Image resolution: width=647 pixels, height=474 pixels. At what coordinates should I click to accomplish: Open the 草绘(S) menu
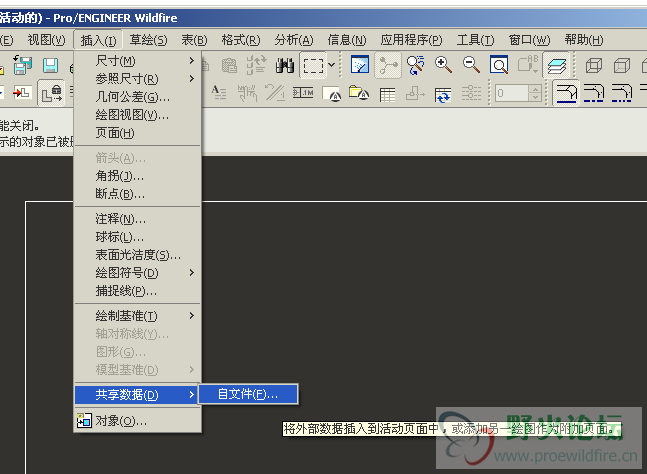(149, 40)
